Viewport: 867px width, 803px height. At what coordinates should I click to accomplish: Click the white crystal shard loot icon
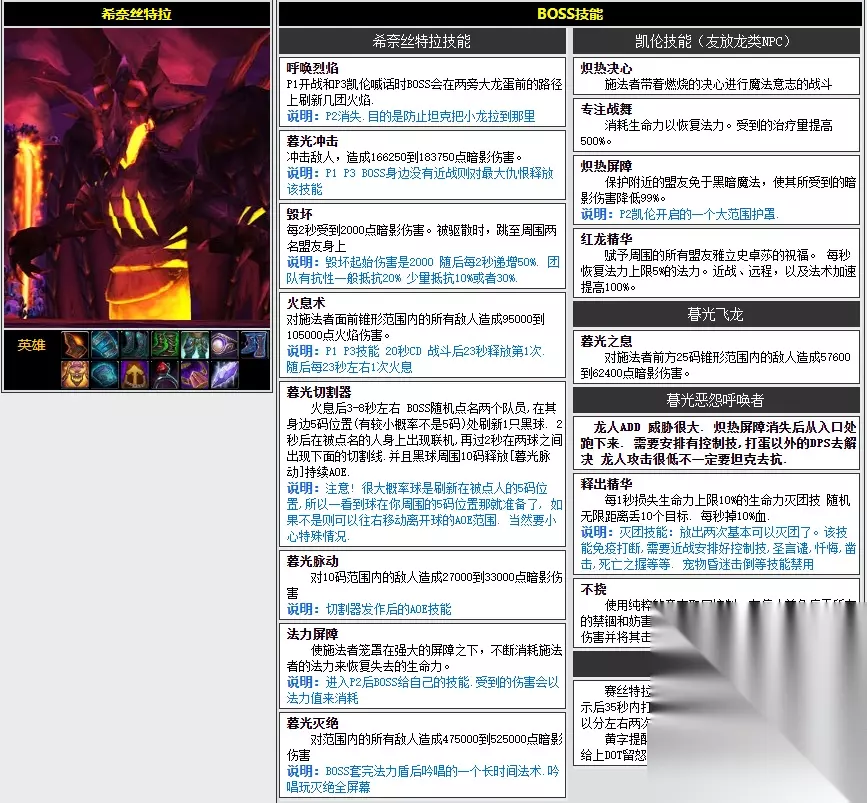tap(224, 374)
